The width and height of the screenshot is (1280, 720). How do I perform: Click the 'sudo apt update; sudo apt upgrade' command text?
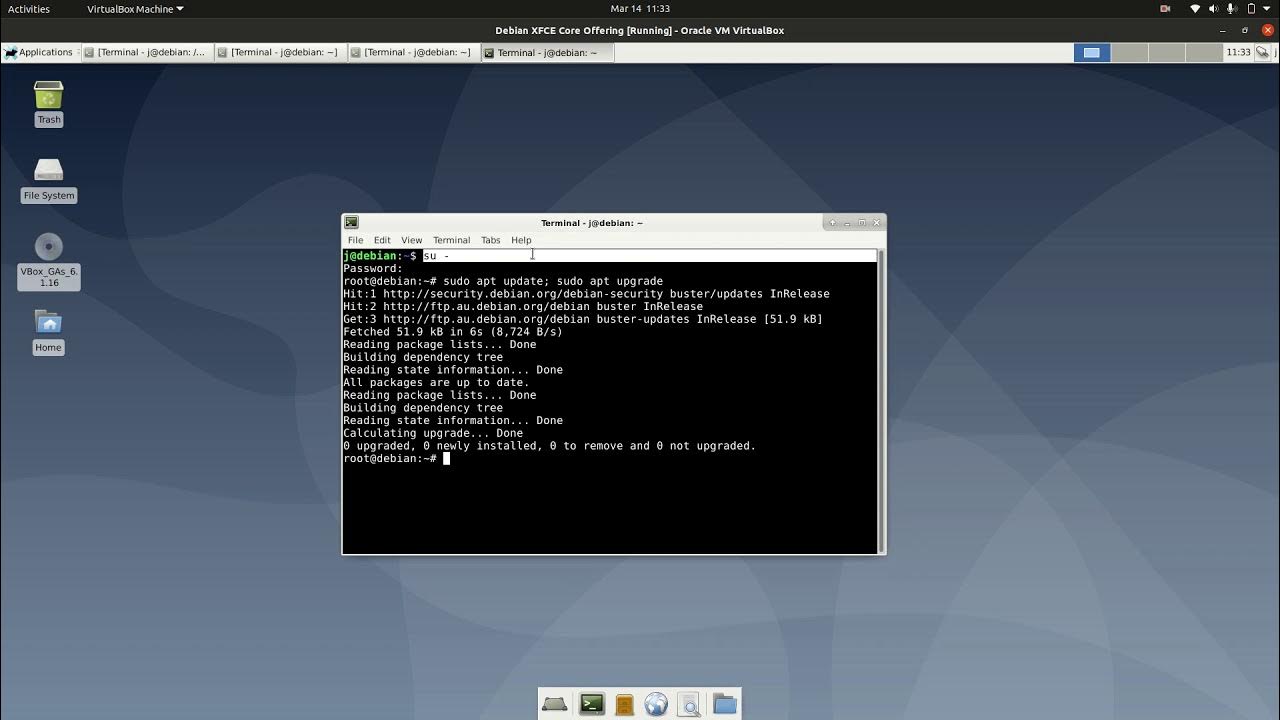point(553,281)
